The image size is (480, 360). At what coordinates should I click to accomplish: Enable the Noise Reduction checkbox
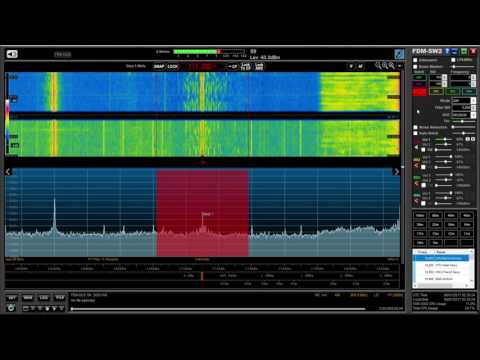click(x=415, y=127)
